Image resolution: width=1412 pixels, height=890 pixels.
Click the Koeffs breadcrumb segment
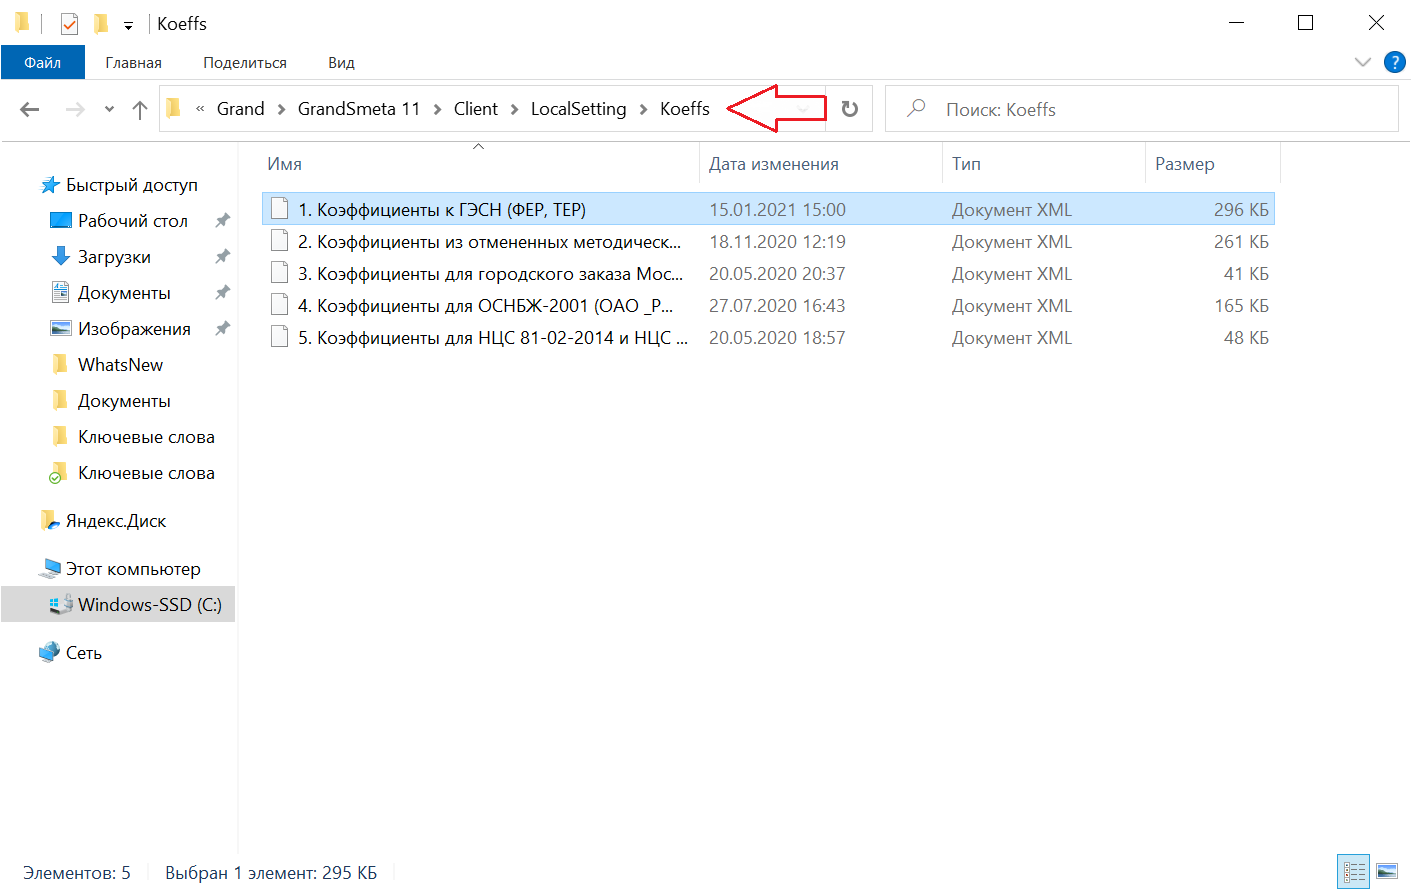pos(685,109)
